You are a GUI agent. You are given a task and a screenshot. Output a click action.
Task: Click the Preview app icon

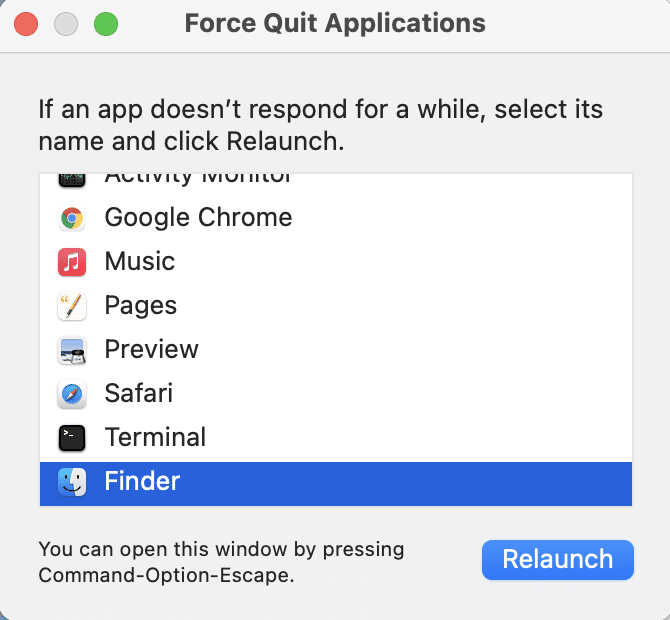click(x=72, y=350)
